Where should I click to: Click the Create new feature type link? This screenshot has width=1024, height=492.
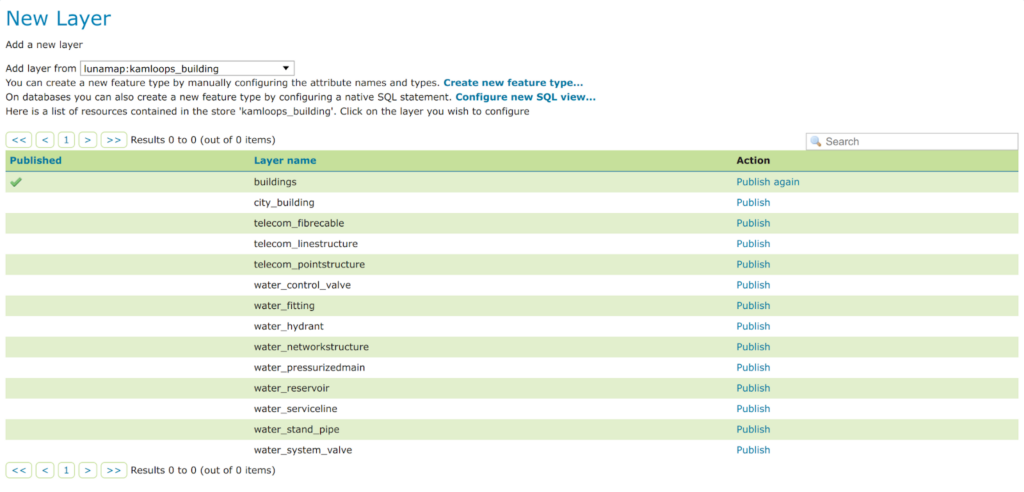tap(513, 83)
